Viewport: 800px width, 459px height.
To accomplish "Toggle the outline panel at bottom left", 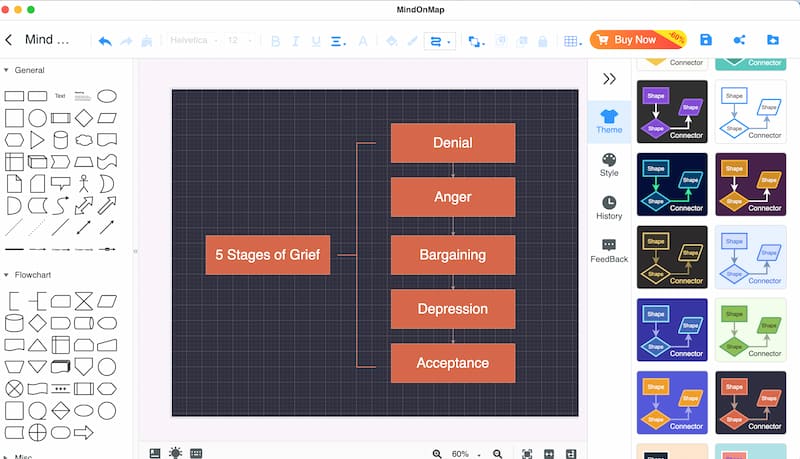I will click(x=155, y=453).
